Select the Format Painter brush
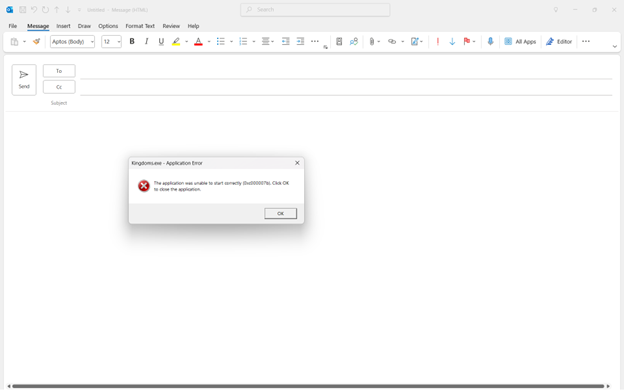 pos(36,41)
